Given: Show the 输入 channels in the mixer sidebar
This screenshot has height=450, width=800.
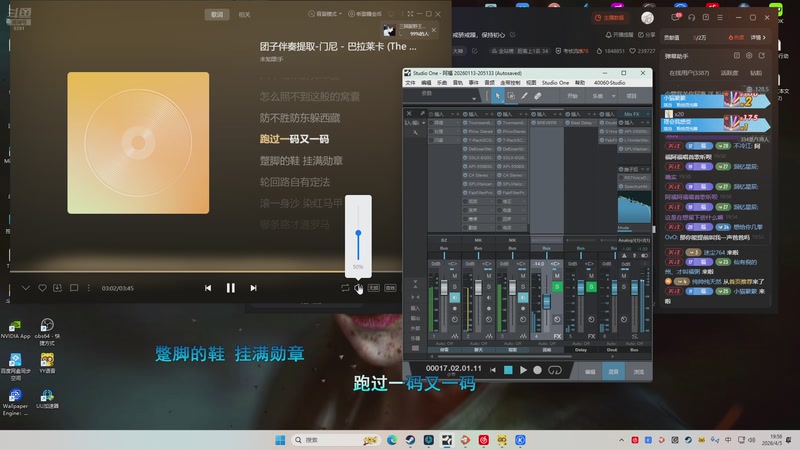Looking at the screenshot, I should pos(415,308).
